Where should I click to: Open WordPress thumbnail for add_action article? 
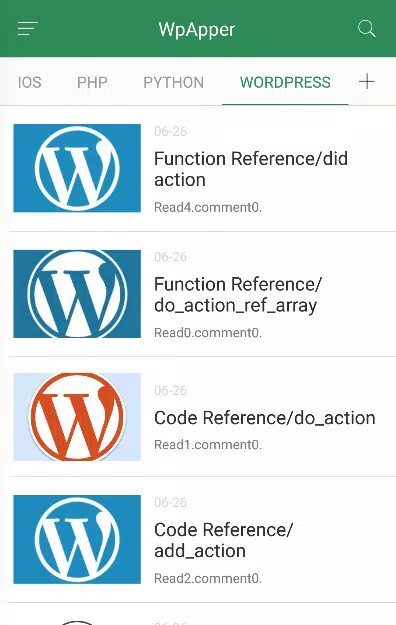tap(77, 539)
